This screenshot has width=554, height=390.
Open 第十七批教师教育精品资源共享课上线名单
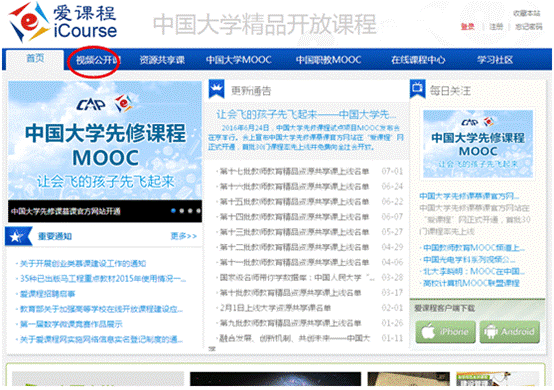294,171
